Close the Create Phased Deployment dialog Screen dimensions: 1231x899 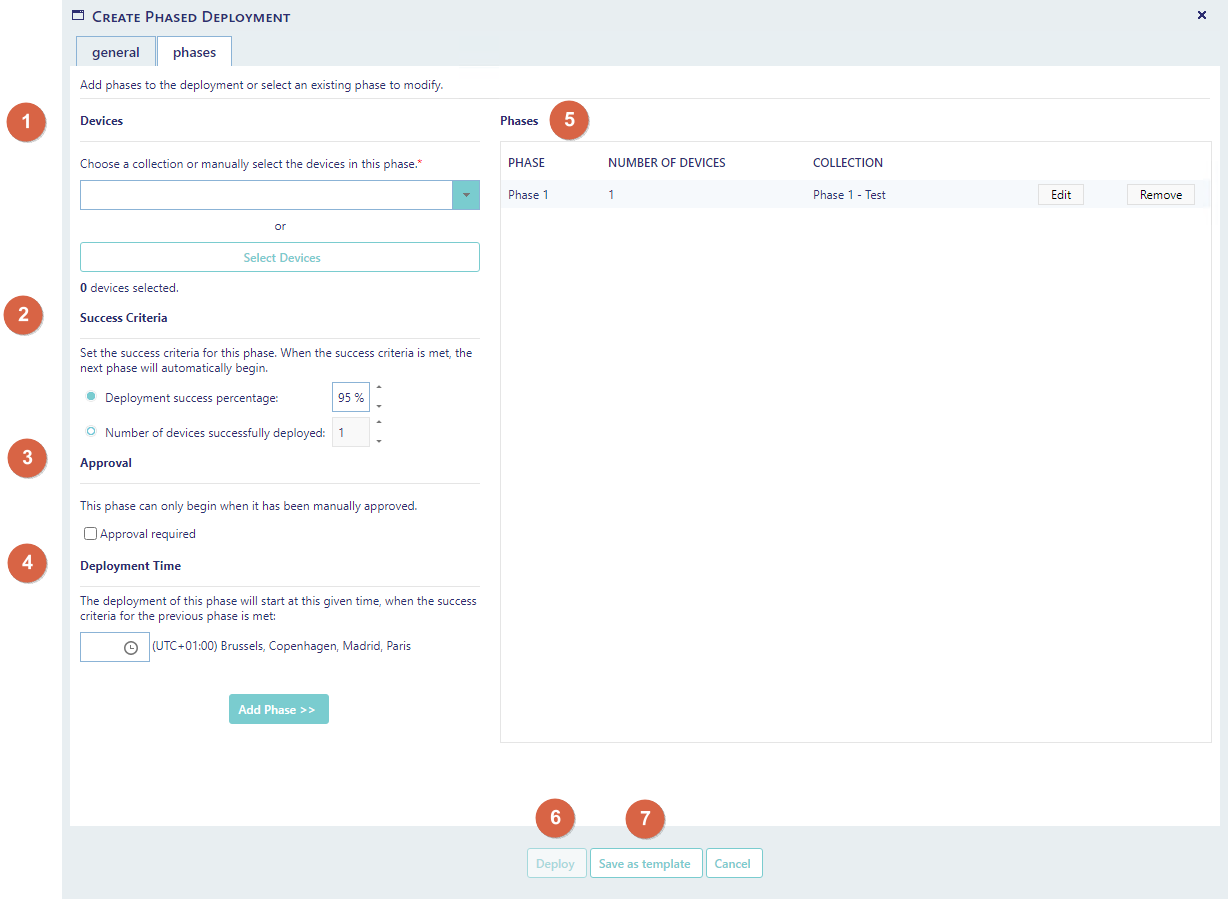click(x=1201, y=15)
